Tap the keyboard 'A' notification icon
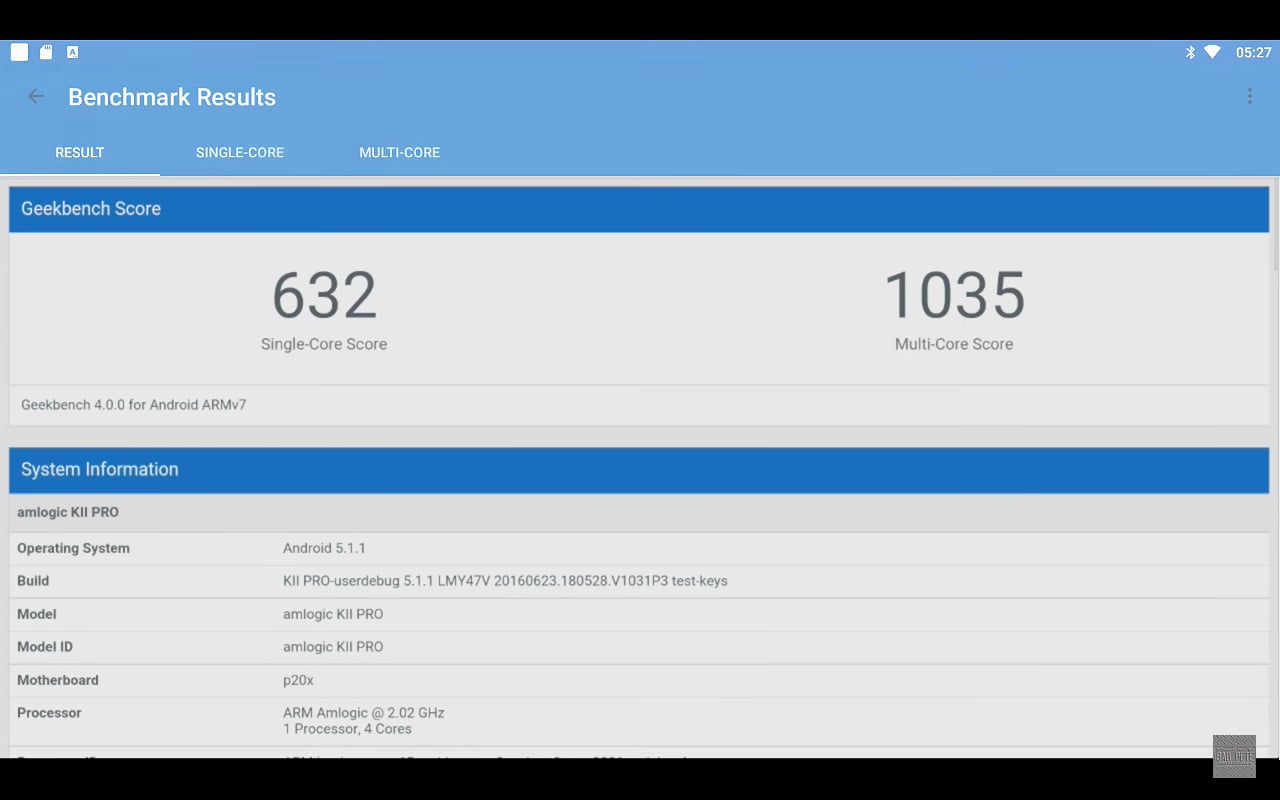The height and width of the screenshot is (800, 1280). (x=72, y=52)
